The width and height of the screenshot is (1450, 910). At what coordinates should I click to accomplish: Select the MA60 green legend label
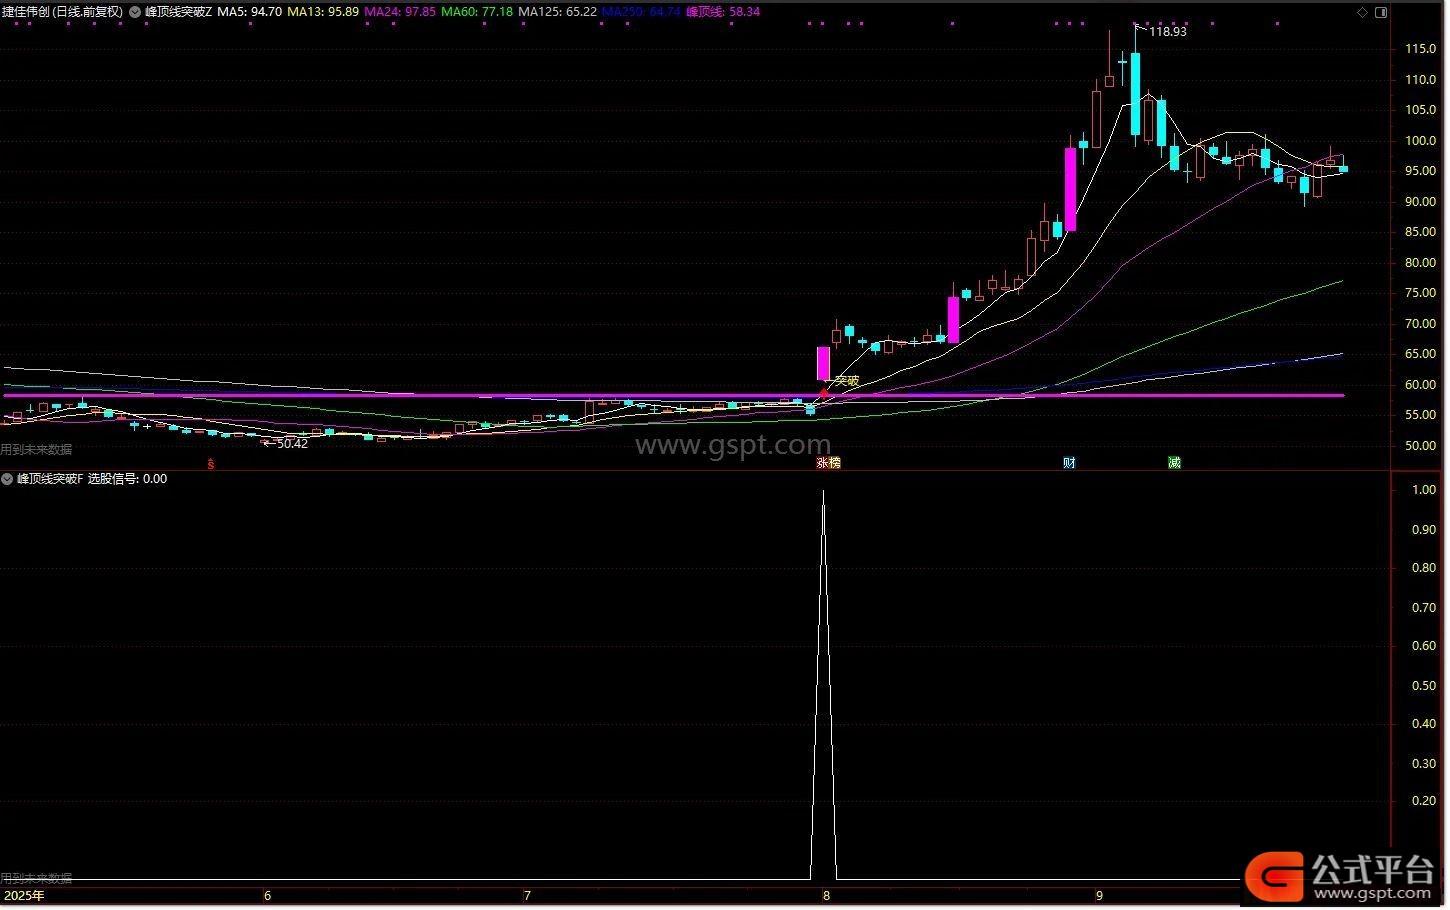[x=477, y=12]
